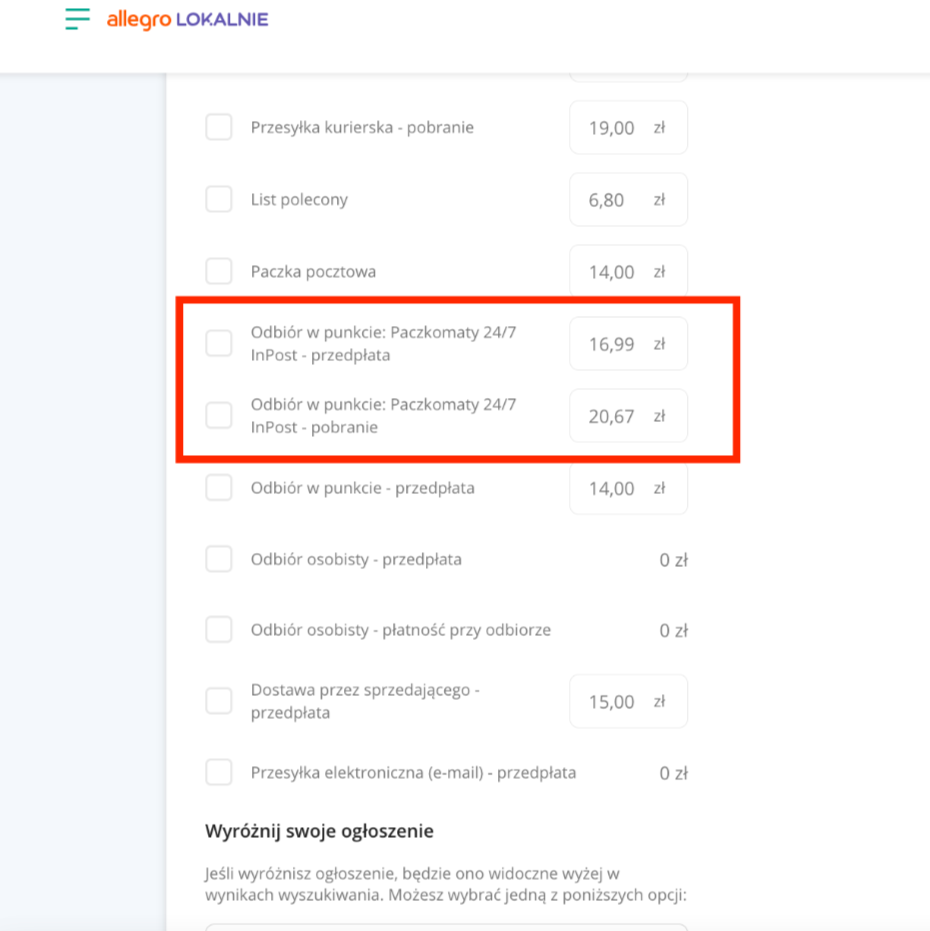Check the List polecony option

[x=219, y=199]
